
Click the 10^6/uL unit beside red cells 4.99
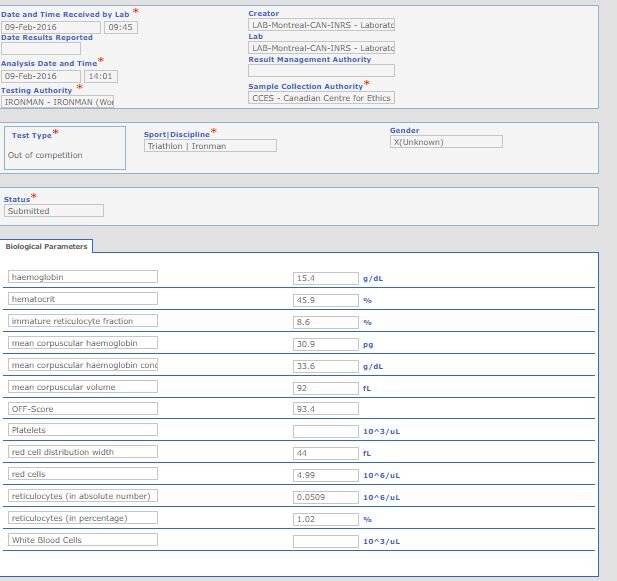click(381, 476)
